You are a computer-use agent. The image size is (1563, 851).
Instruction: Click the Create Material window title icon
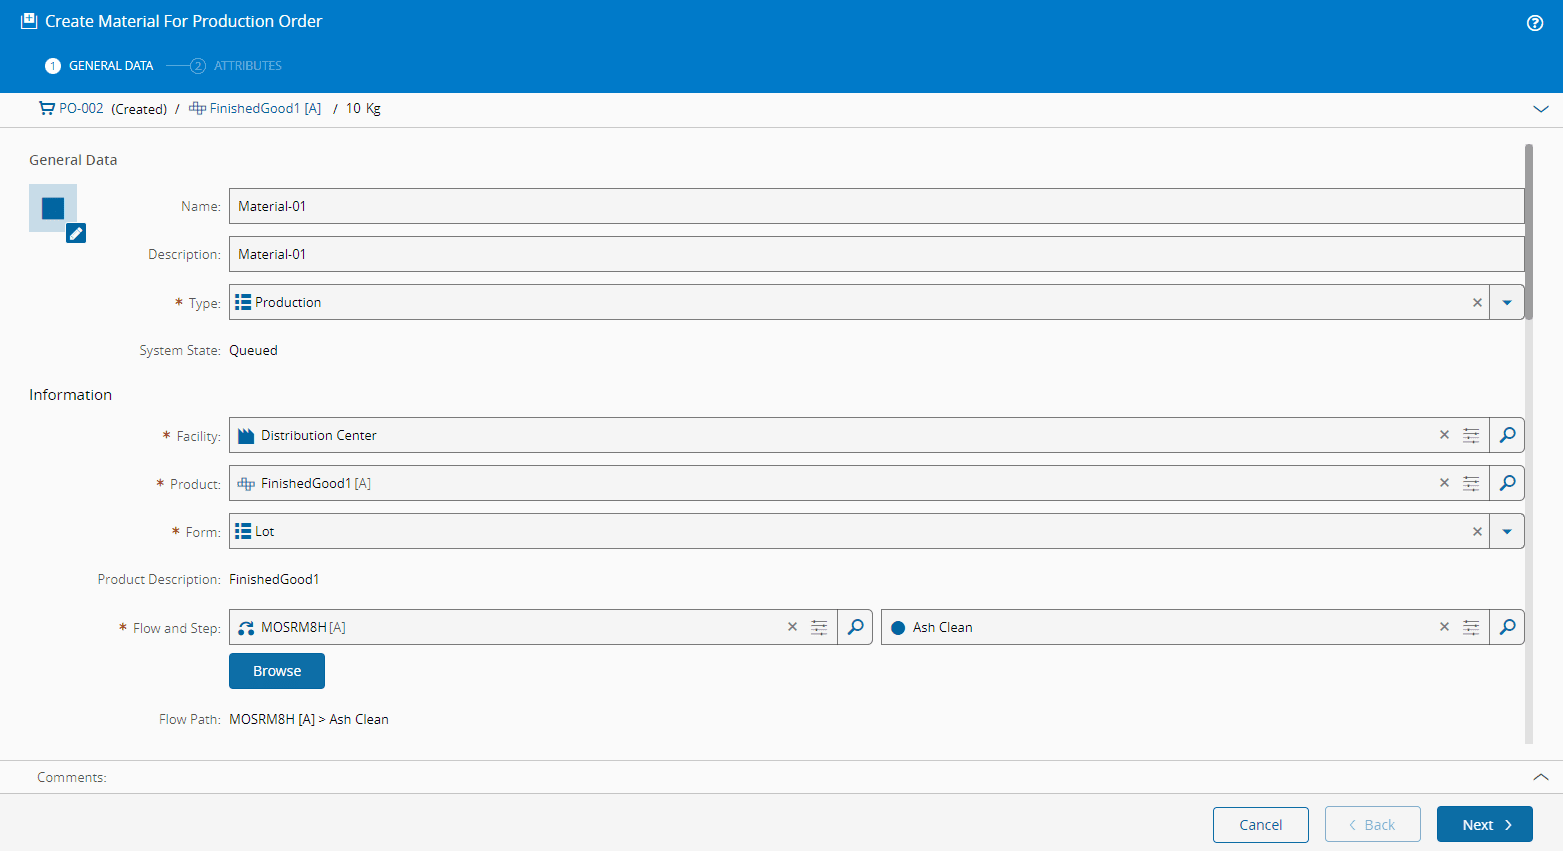(x=29, y=21)
